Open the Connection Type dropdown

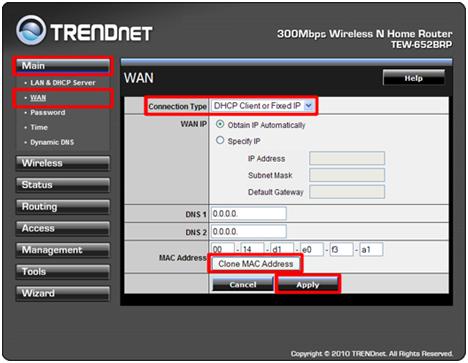[262, 106]
